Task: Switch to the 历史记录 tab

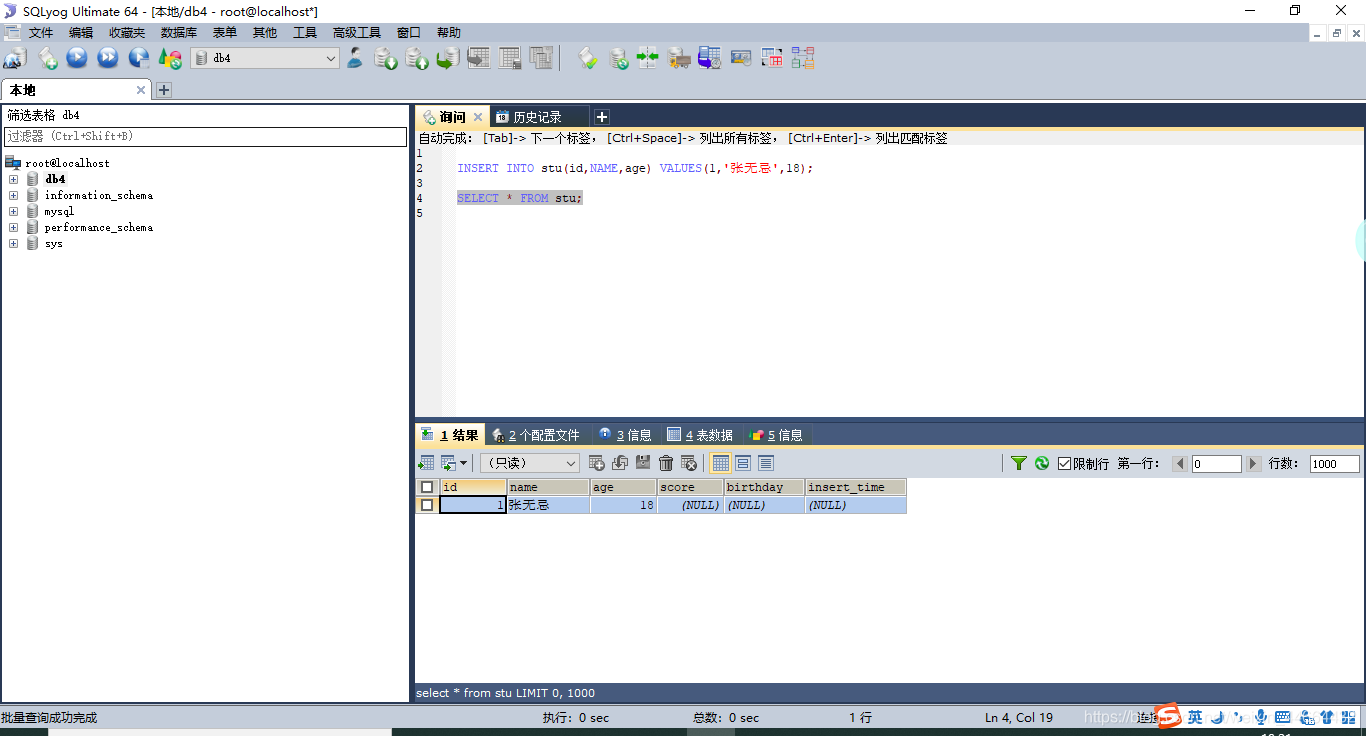Action: [538, 117]
